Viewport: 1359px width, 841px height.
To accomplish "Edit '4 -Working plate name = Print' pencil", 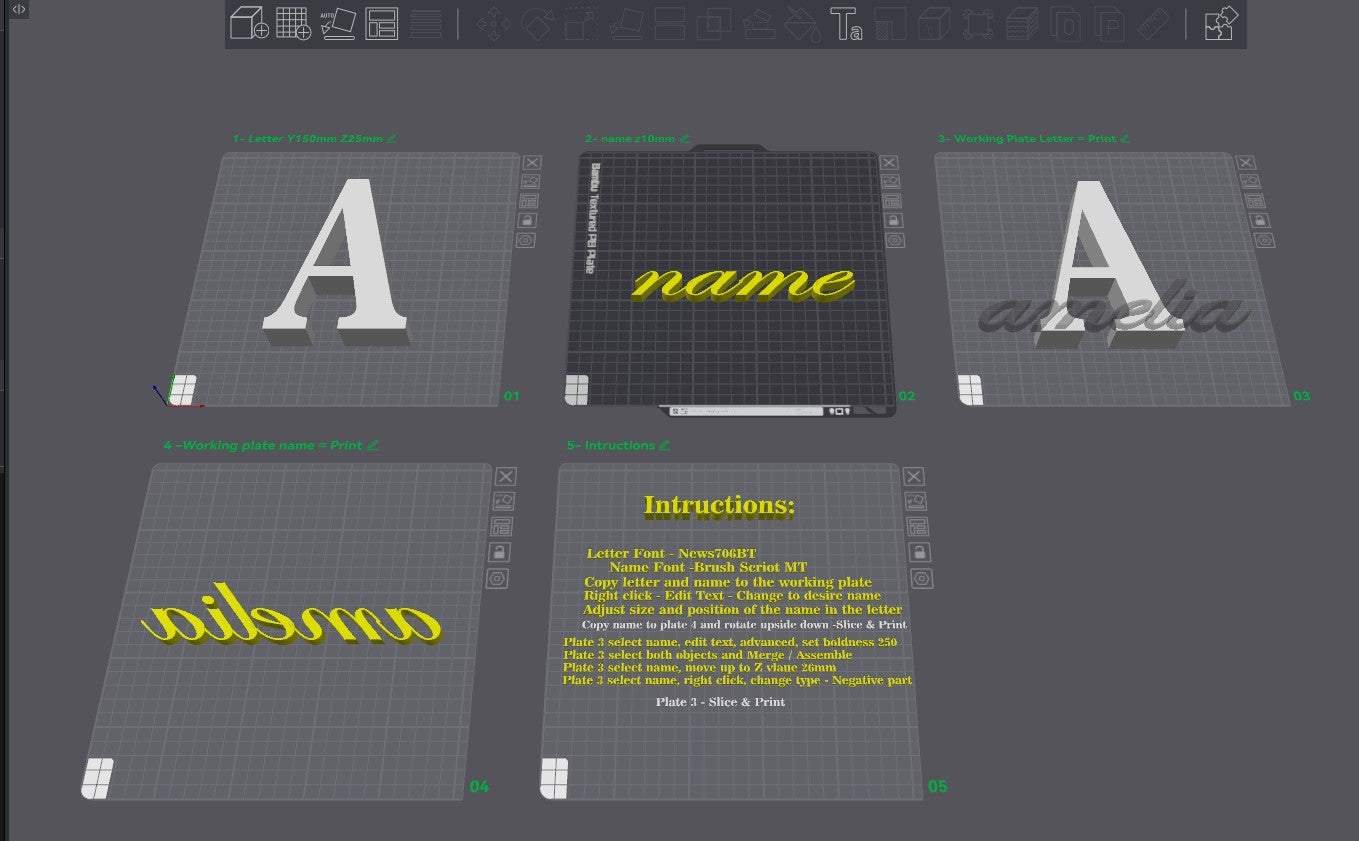I will 373,445.
